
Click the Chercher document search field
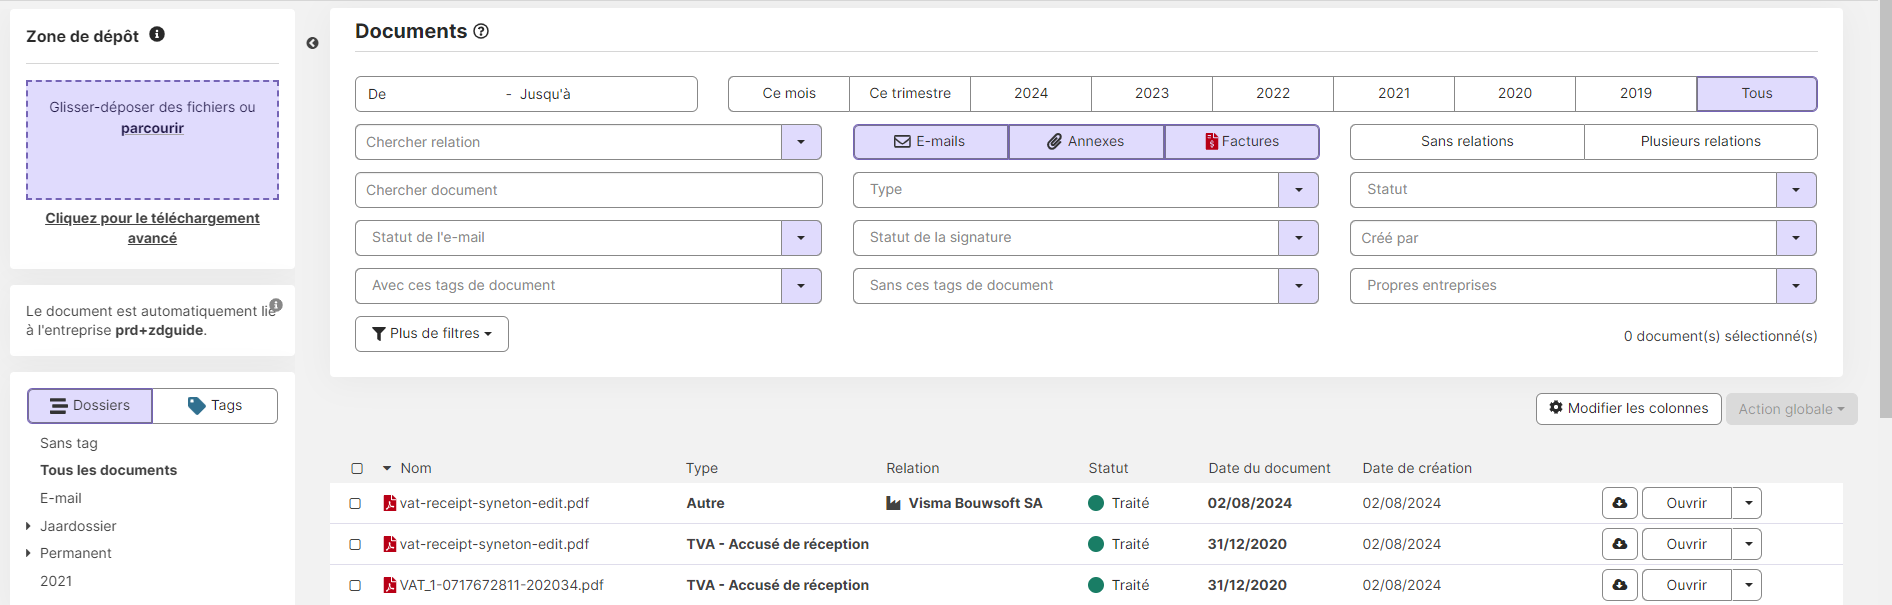pos(589,190)
